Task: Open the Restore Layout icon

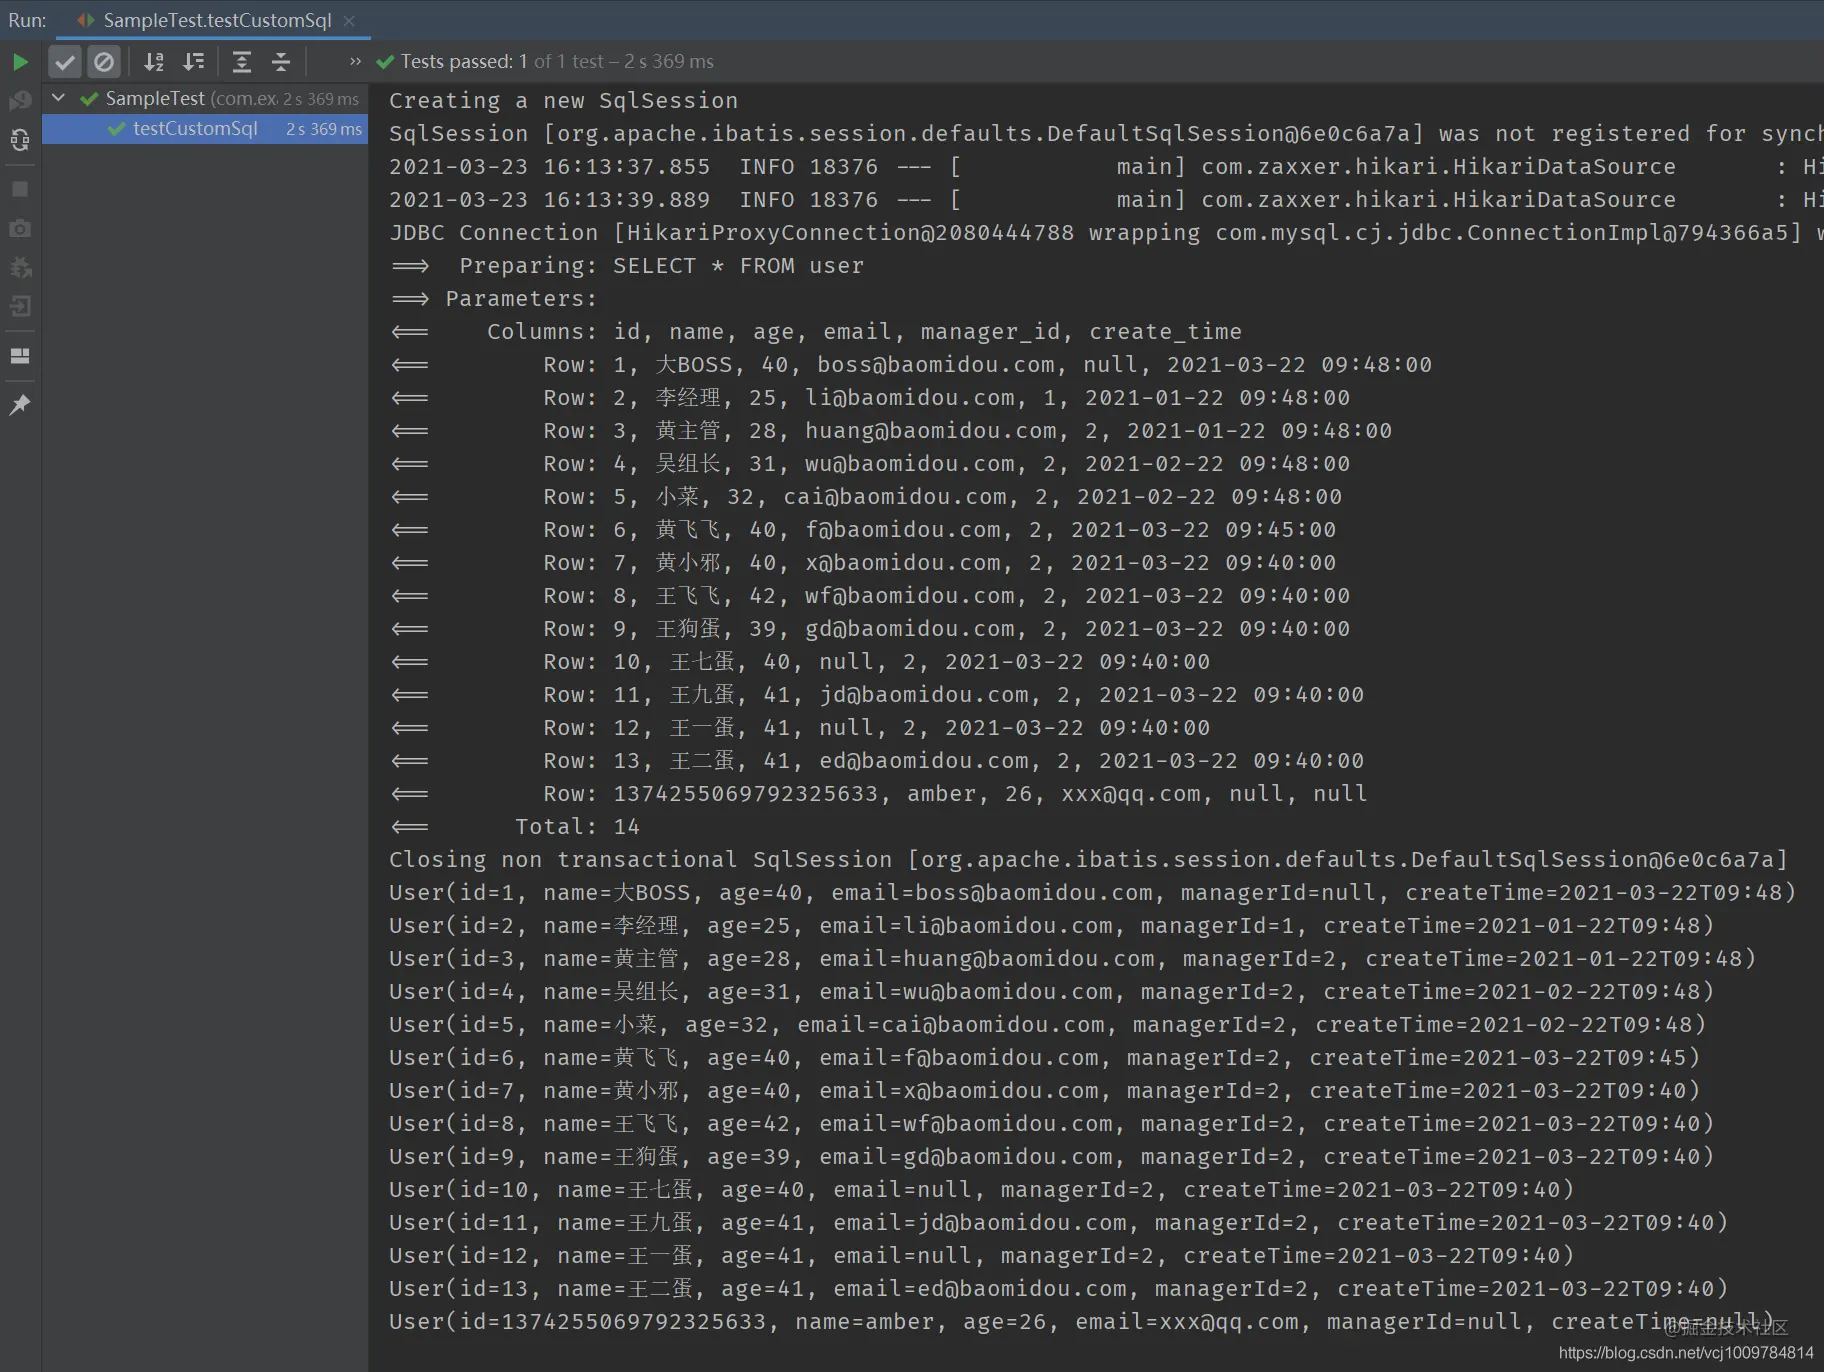Action: point(20,356)
